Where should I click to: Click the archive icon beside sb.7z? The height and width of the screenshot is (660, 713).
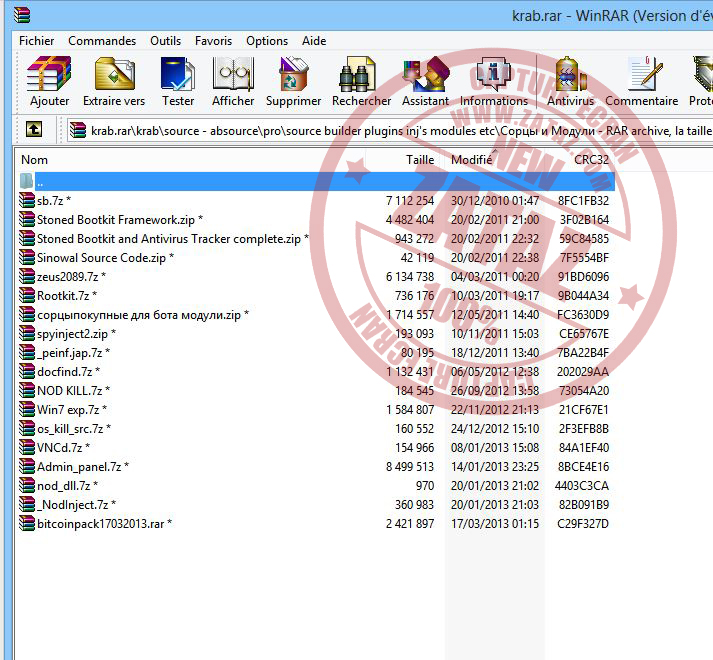27,200
